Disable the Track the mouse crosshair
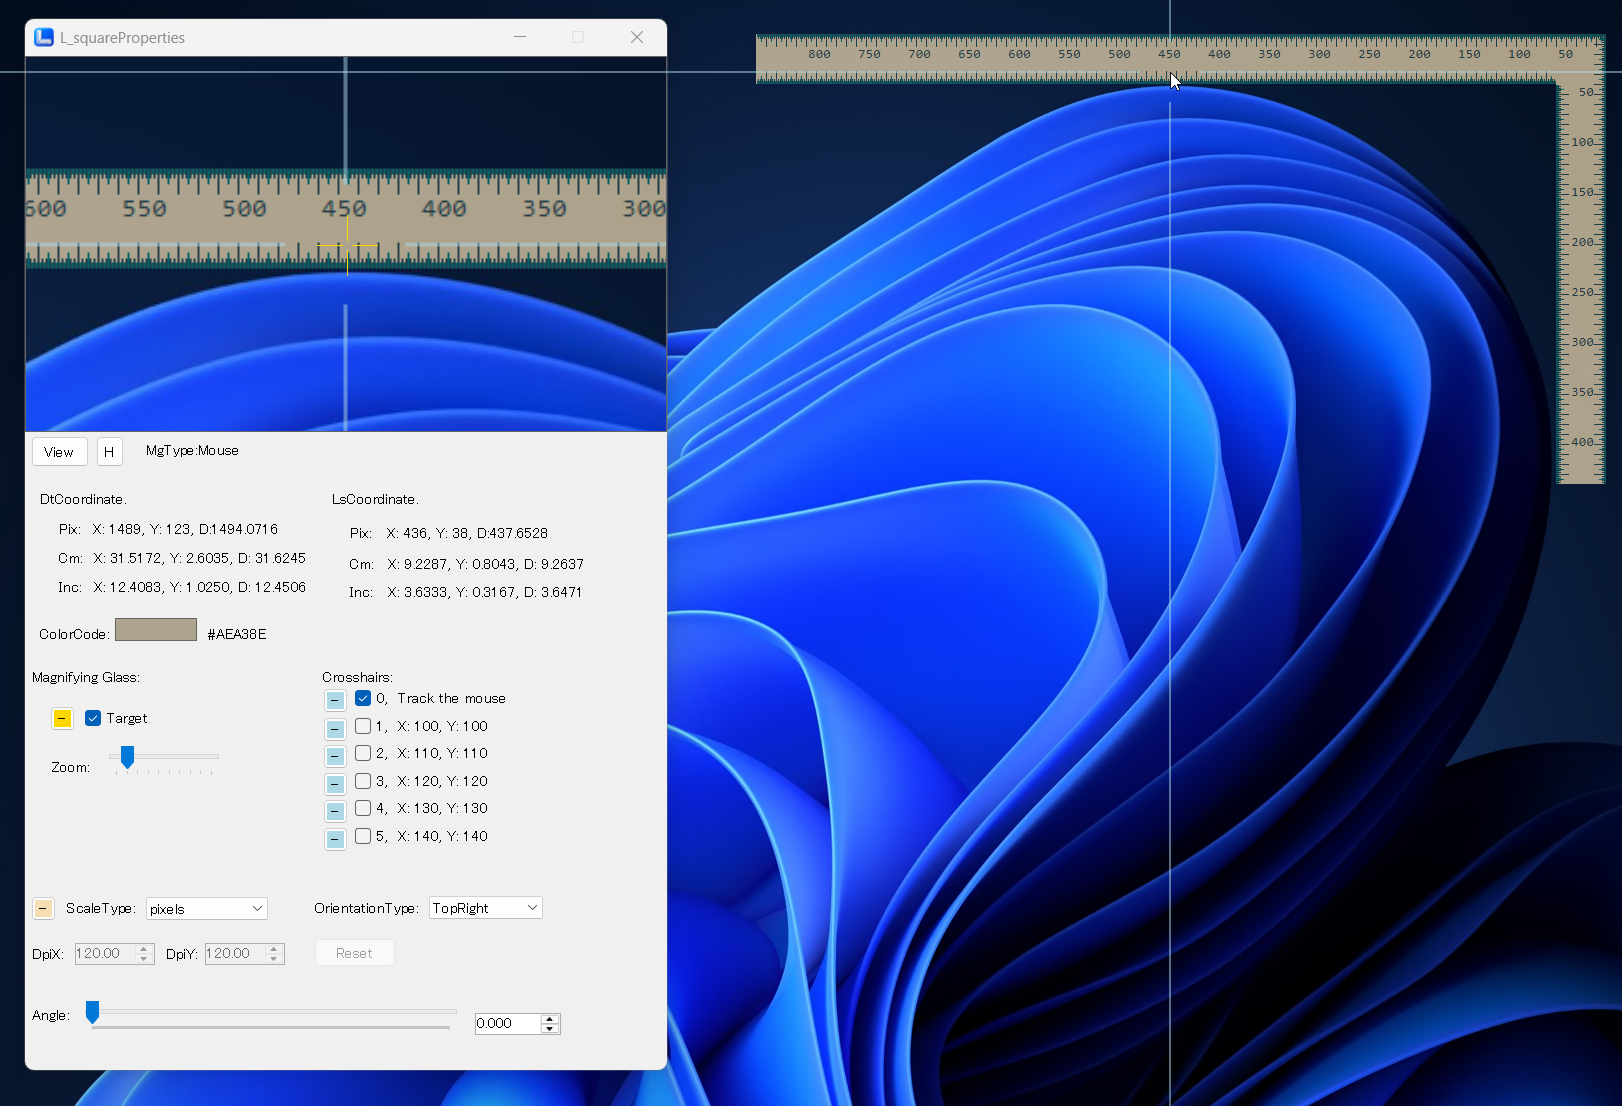Viewport: 1622px width, 1106px height. coord(363,698)
